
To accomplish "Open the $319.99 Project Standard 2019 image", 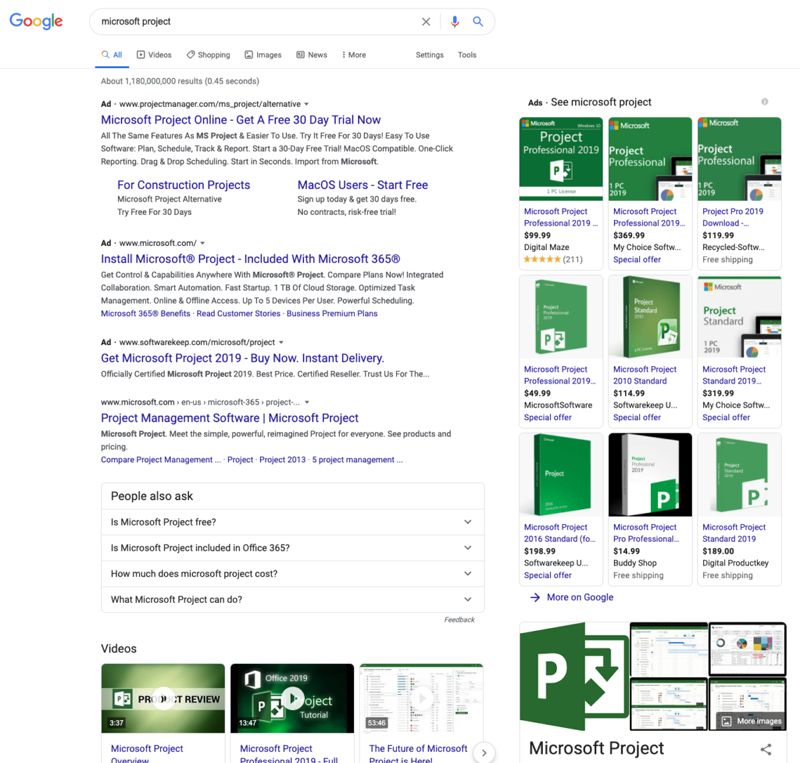I will click(739, 317).
